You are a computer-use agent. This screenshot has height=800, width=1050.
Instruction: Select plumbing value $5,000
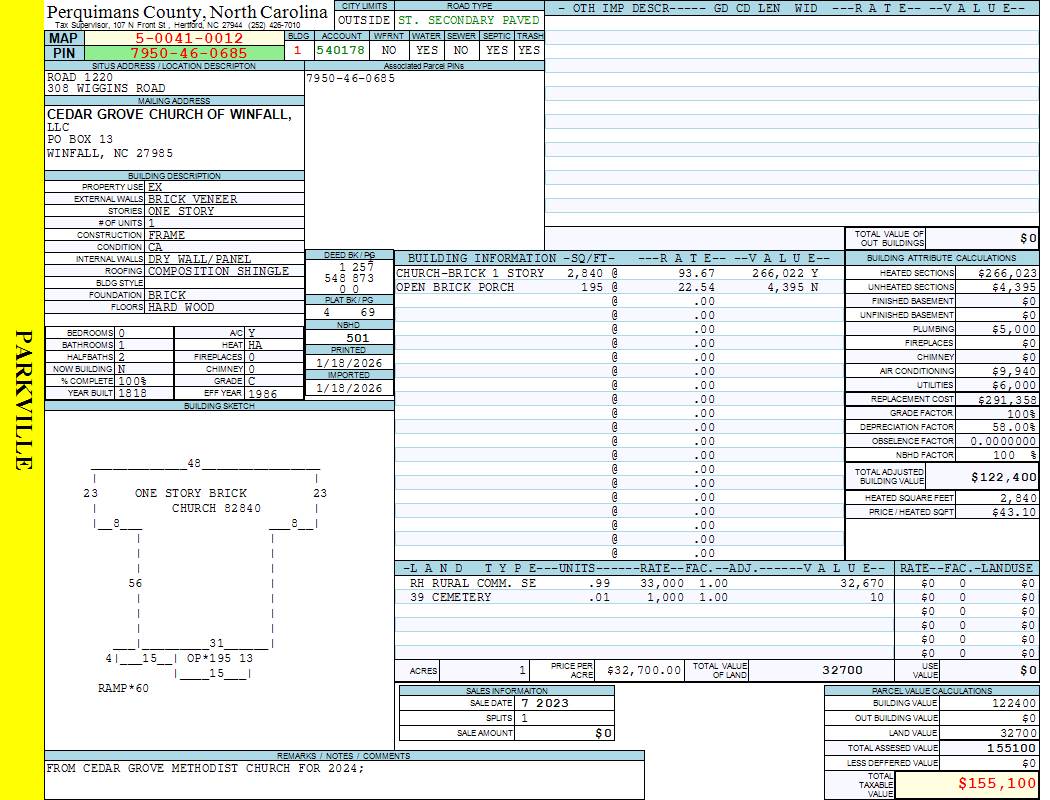(x=1015, y=329)
